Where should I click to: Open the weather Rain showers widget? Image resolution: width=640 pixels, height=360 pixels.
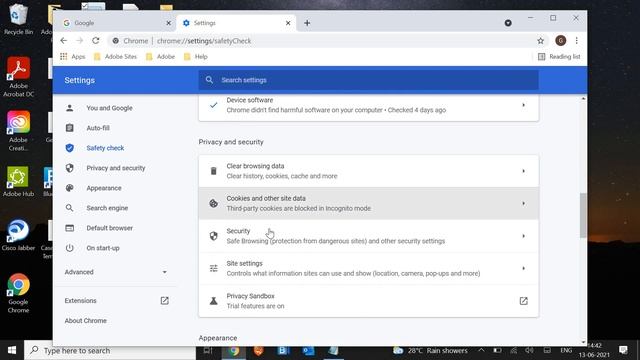431,350
